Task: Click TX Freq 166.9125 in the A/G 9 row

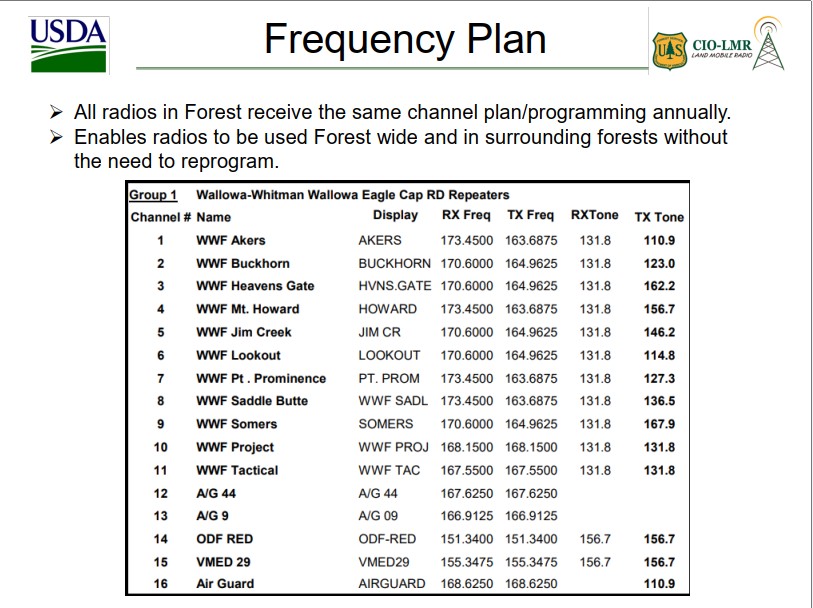Action: click(531, 516)
